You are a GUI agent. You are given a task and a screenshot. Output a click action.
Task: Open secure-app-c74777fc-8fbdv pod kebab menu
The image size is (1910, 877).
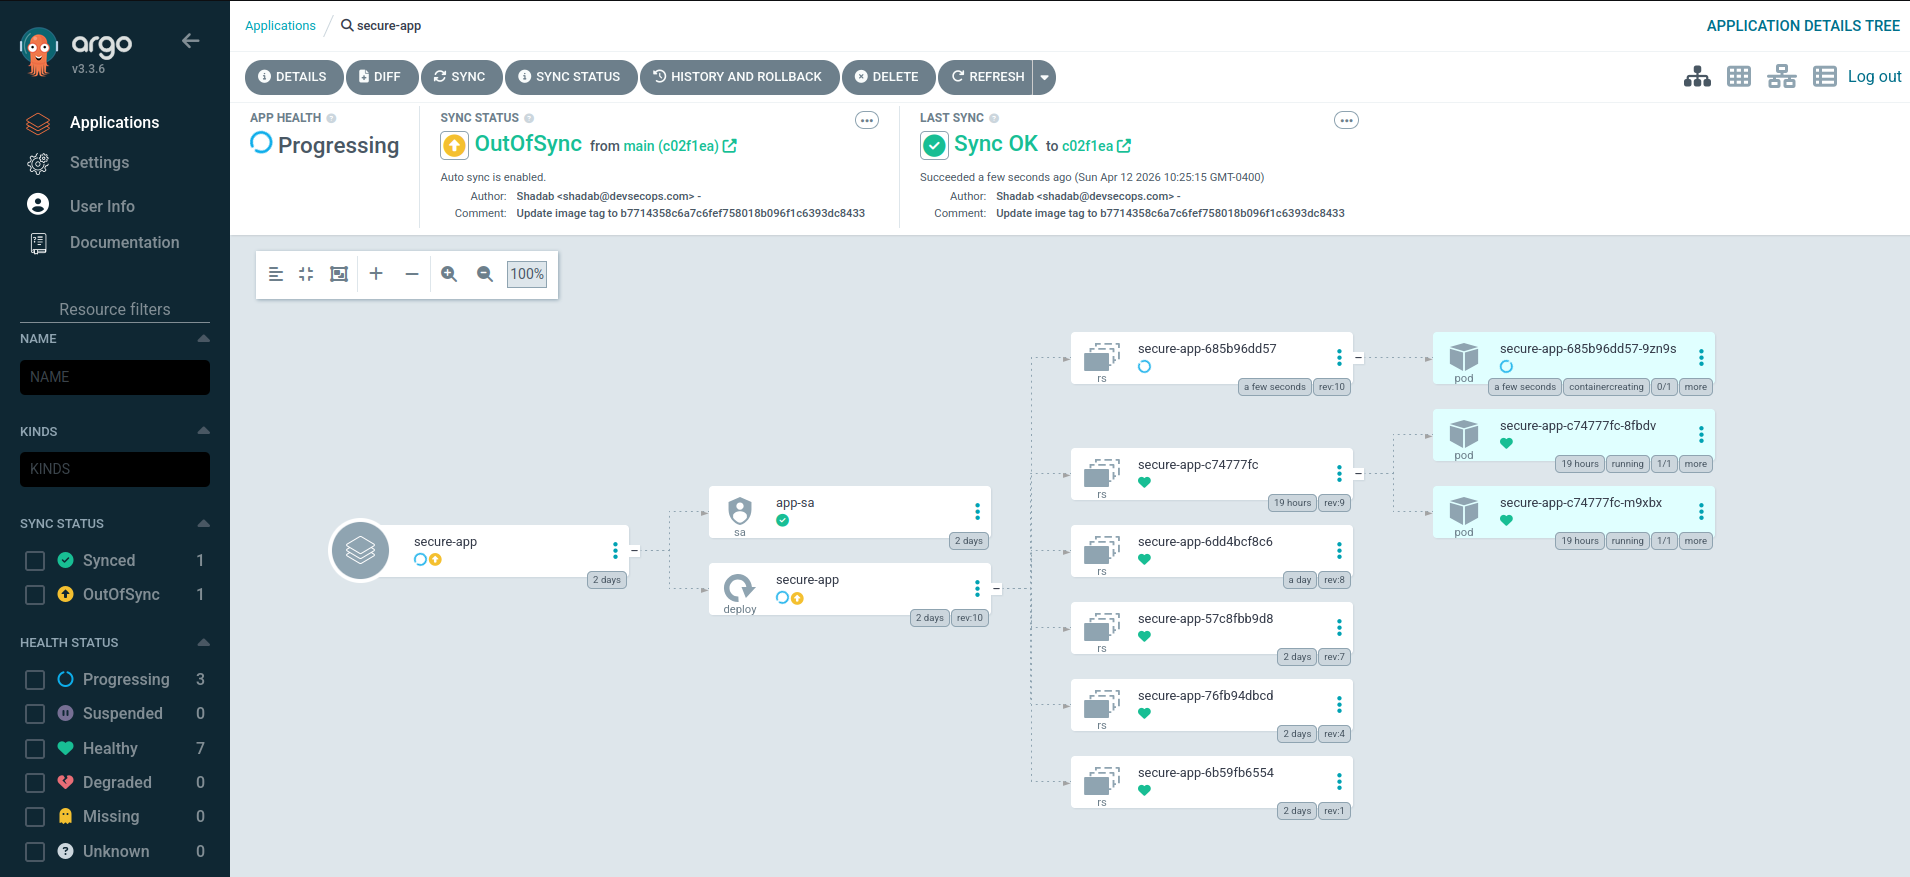pos(1701,435)
